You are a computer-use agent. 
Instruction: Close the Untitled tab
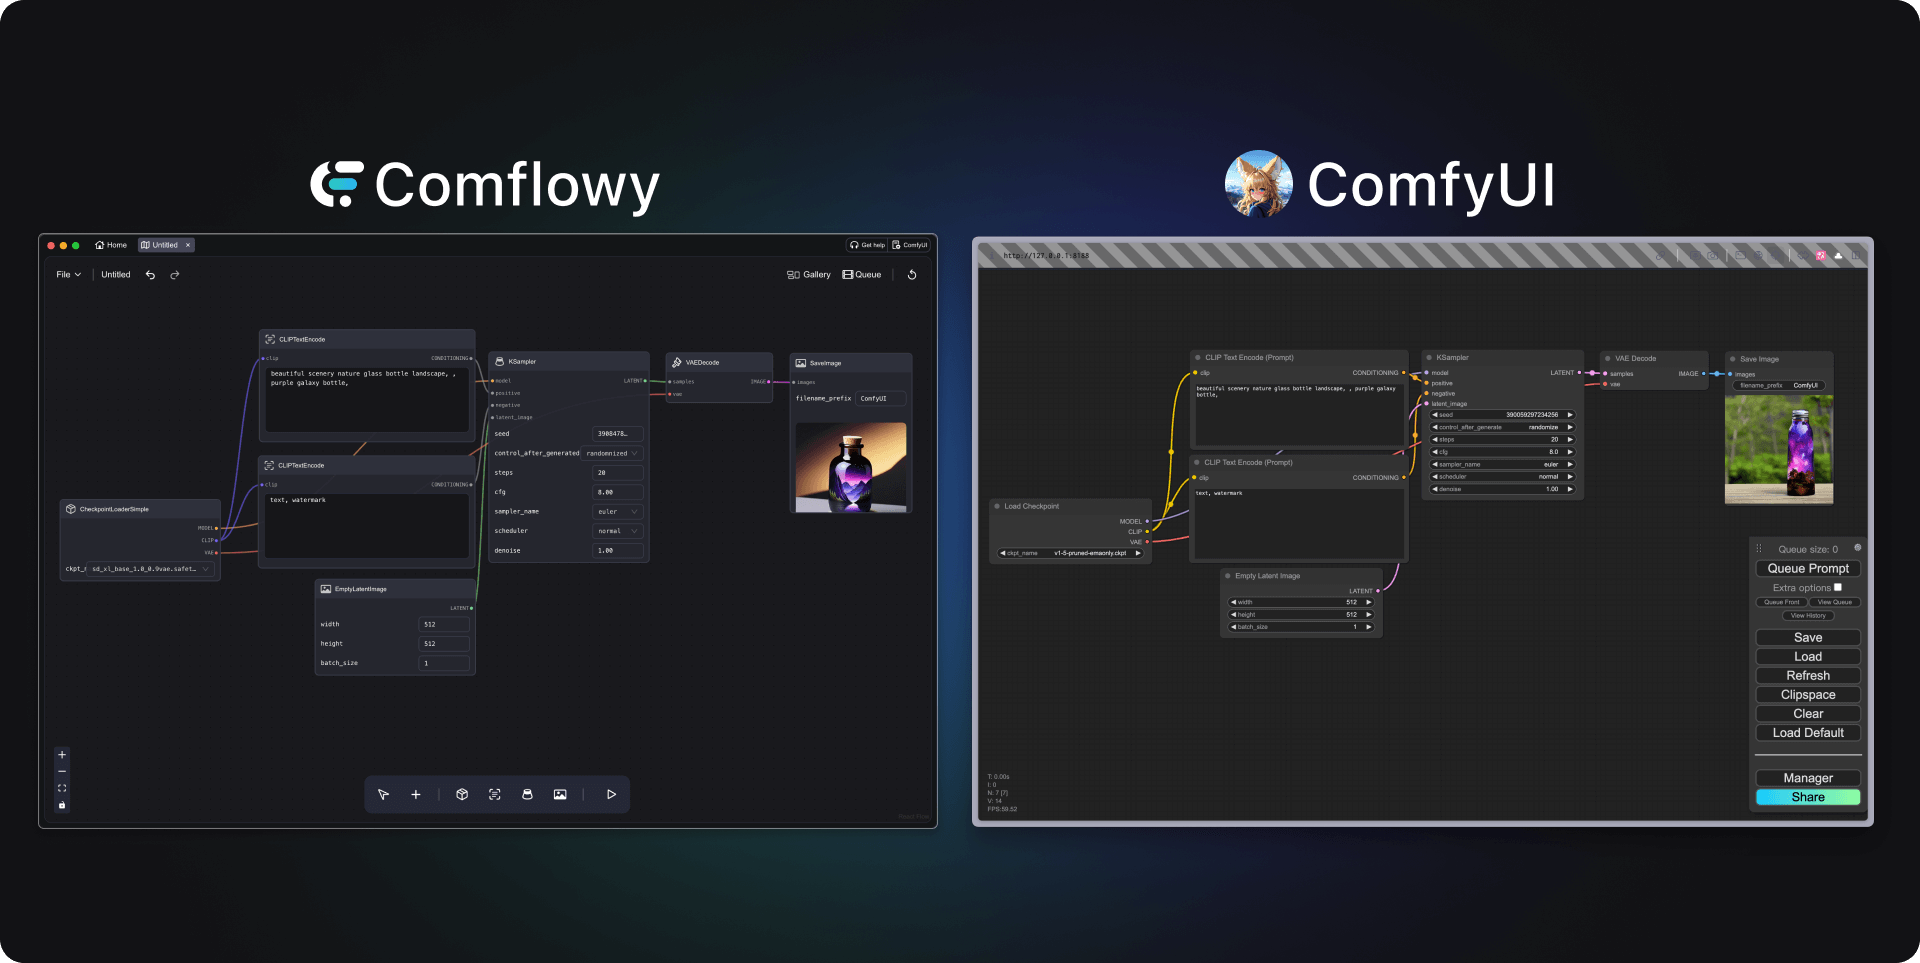click(188, 245)
